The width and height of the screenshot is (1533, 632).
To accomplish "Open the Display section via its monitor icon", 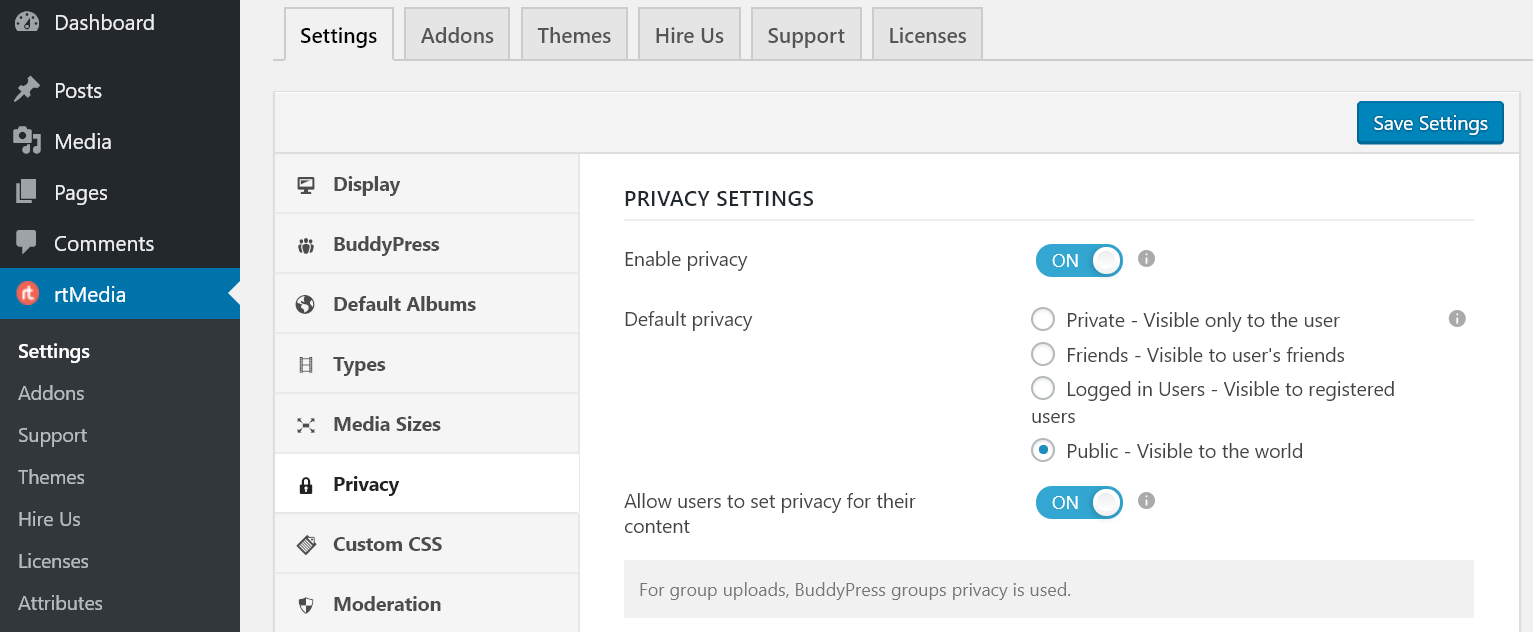I will coord(305,184).
